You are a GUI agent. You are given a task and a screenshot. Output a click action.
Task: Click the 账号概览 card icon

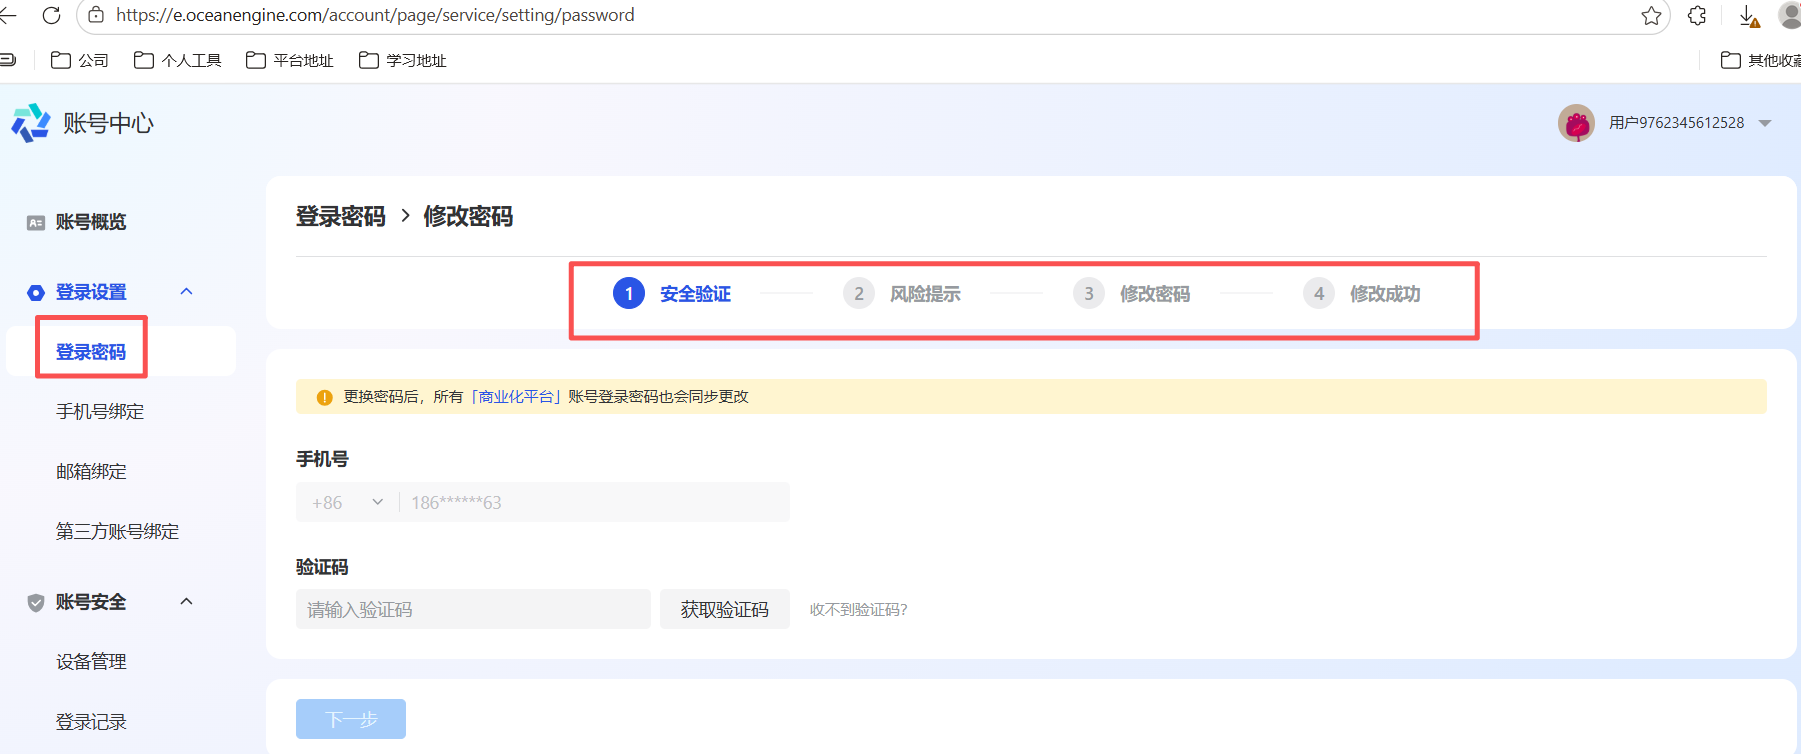[x=36, y=222]
